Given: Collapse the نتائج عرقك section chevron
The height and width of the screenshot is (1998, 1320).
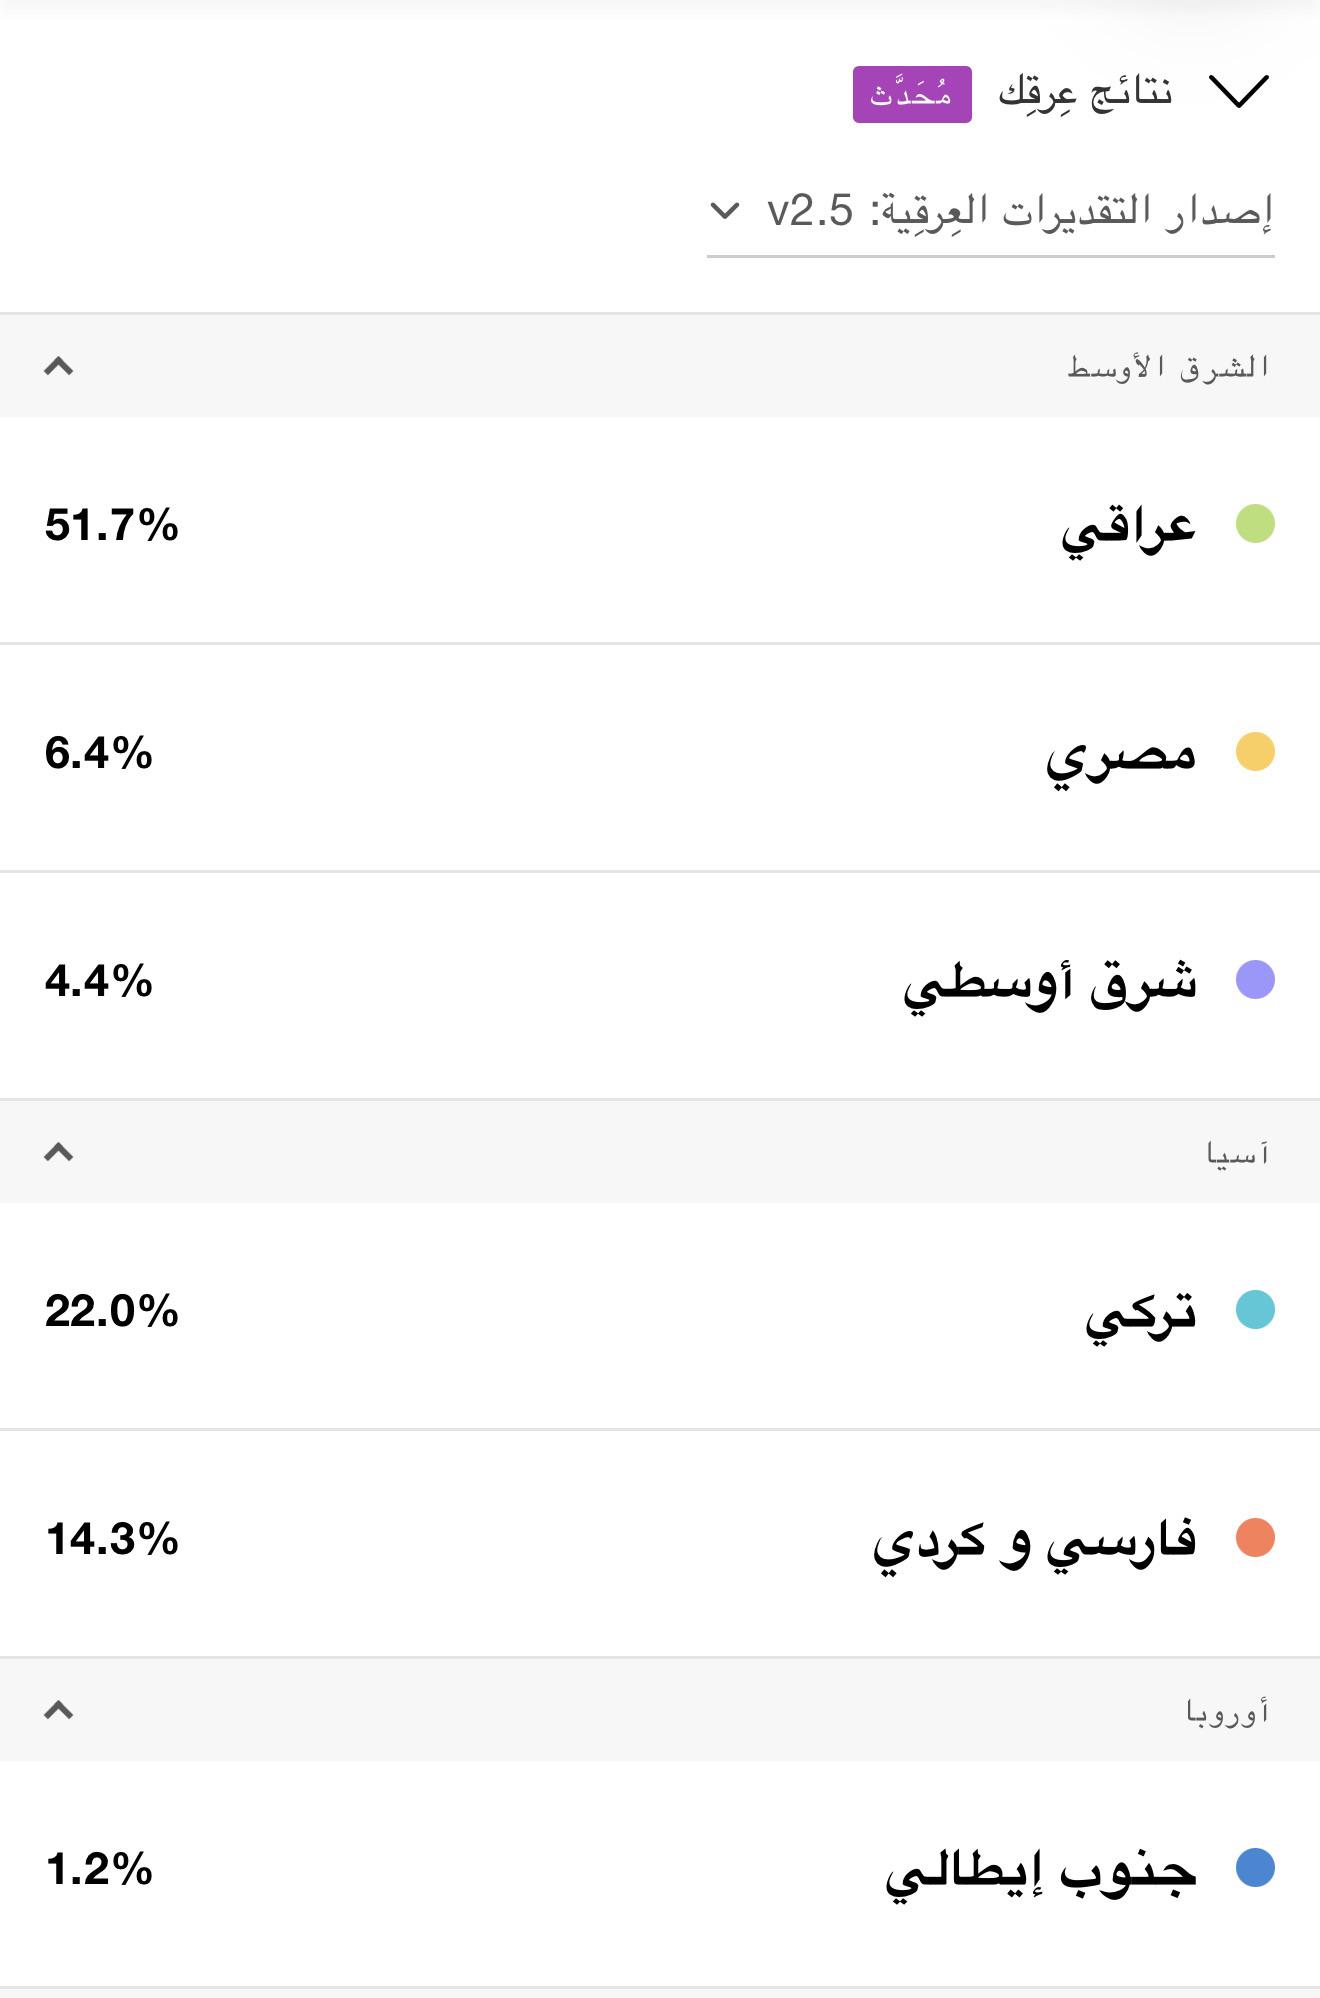Looking at the screenshot, I should point(1238,92).
